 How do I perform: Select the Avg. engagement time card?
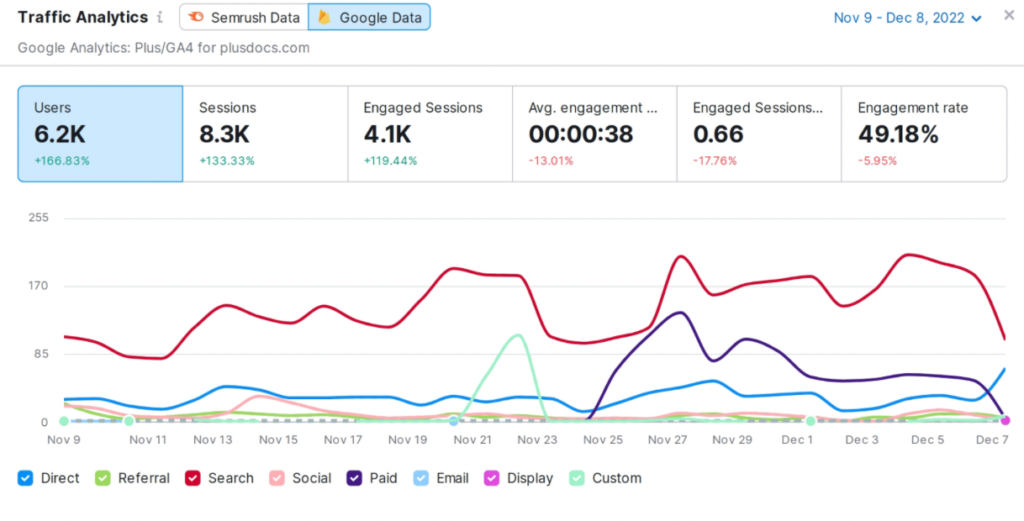[x=594, y=134]
